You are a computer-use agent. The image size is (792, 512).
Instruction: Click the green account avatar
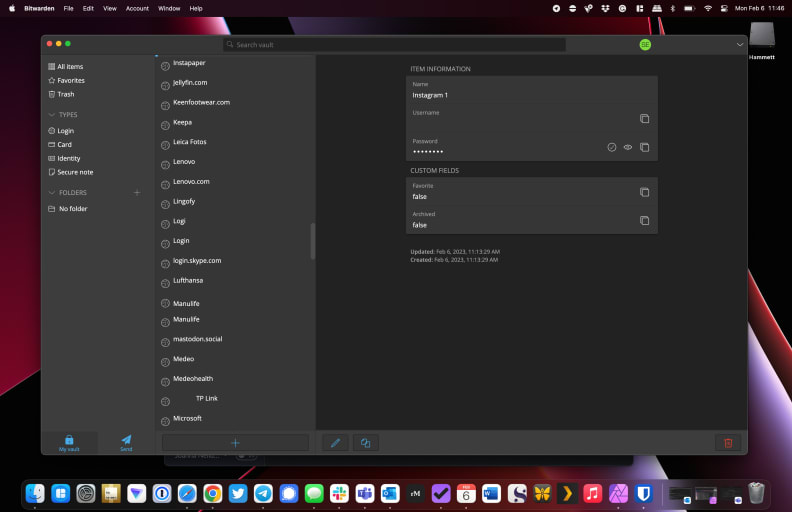645,44
